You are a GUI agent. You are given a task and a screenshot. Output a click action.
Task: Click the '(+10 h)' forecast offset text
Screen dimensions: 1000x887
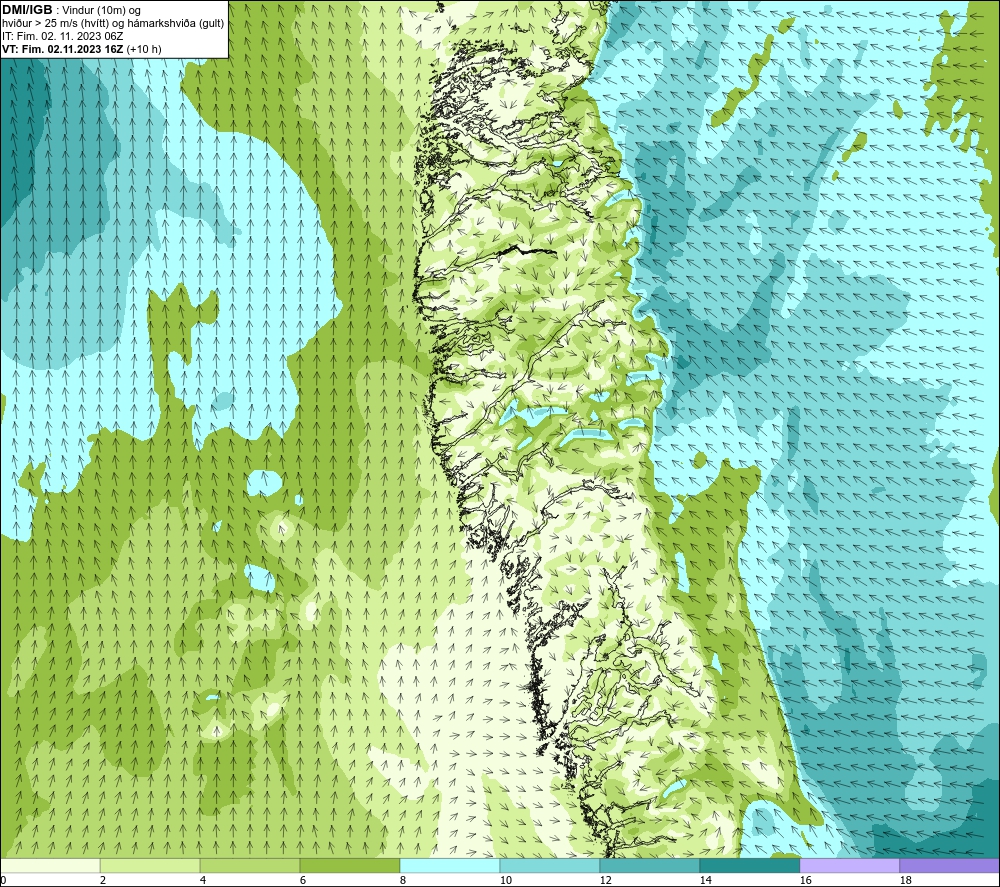[144, 49]
